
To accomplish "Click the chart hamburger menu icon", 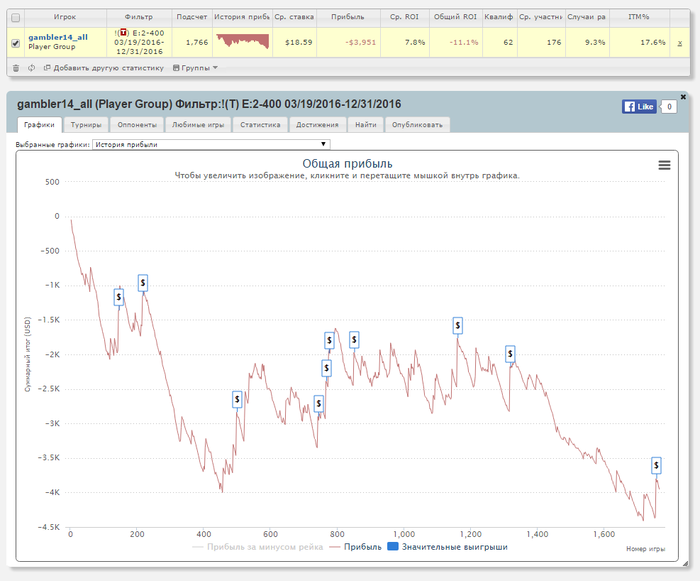I will tap(664, 166).
